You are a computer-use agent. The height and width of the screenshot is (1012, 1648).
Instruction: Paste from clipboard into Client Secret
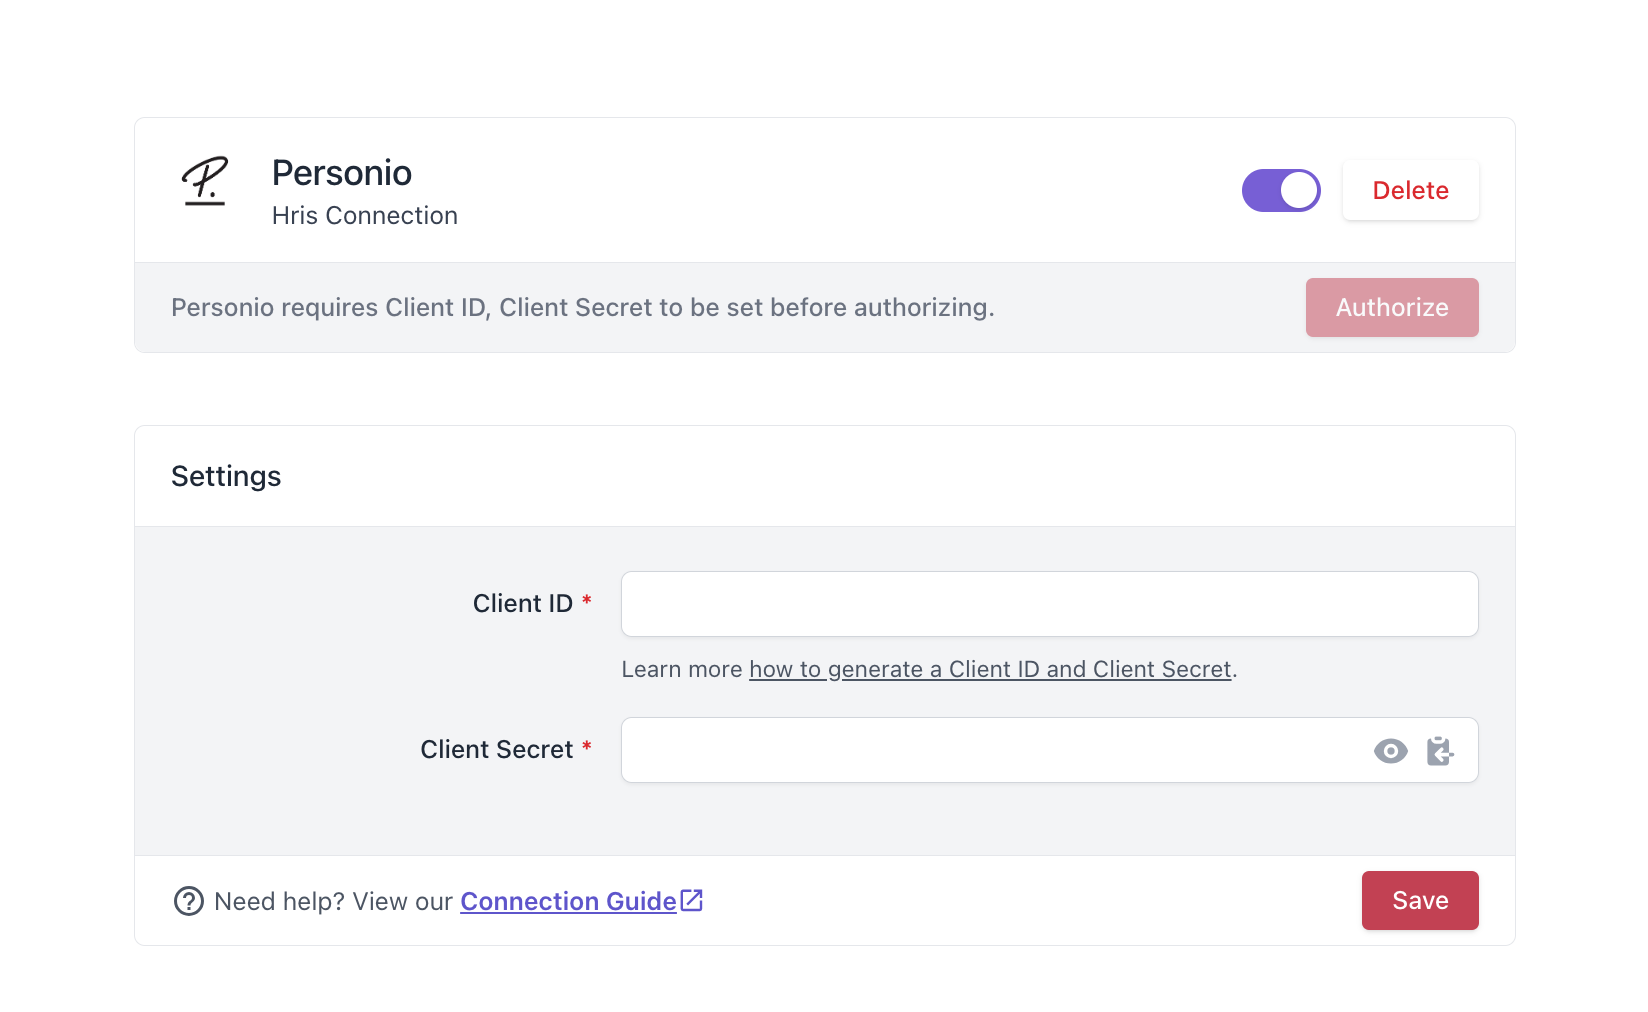(1440, 751)
